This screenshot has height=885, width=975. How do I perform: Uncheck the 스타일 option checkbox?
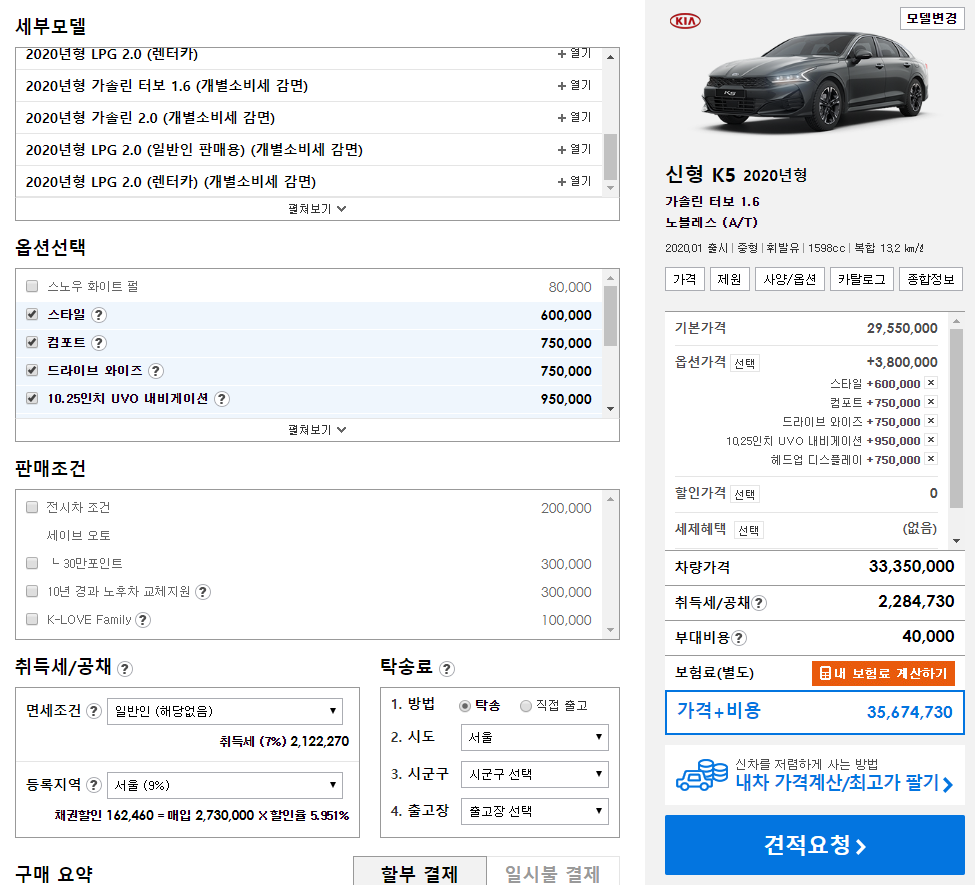point(32,314)
